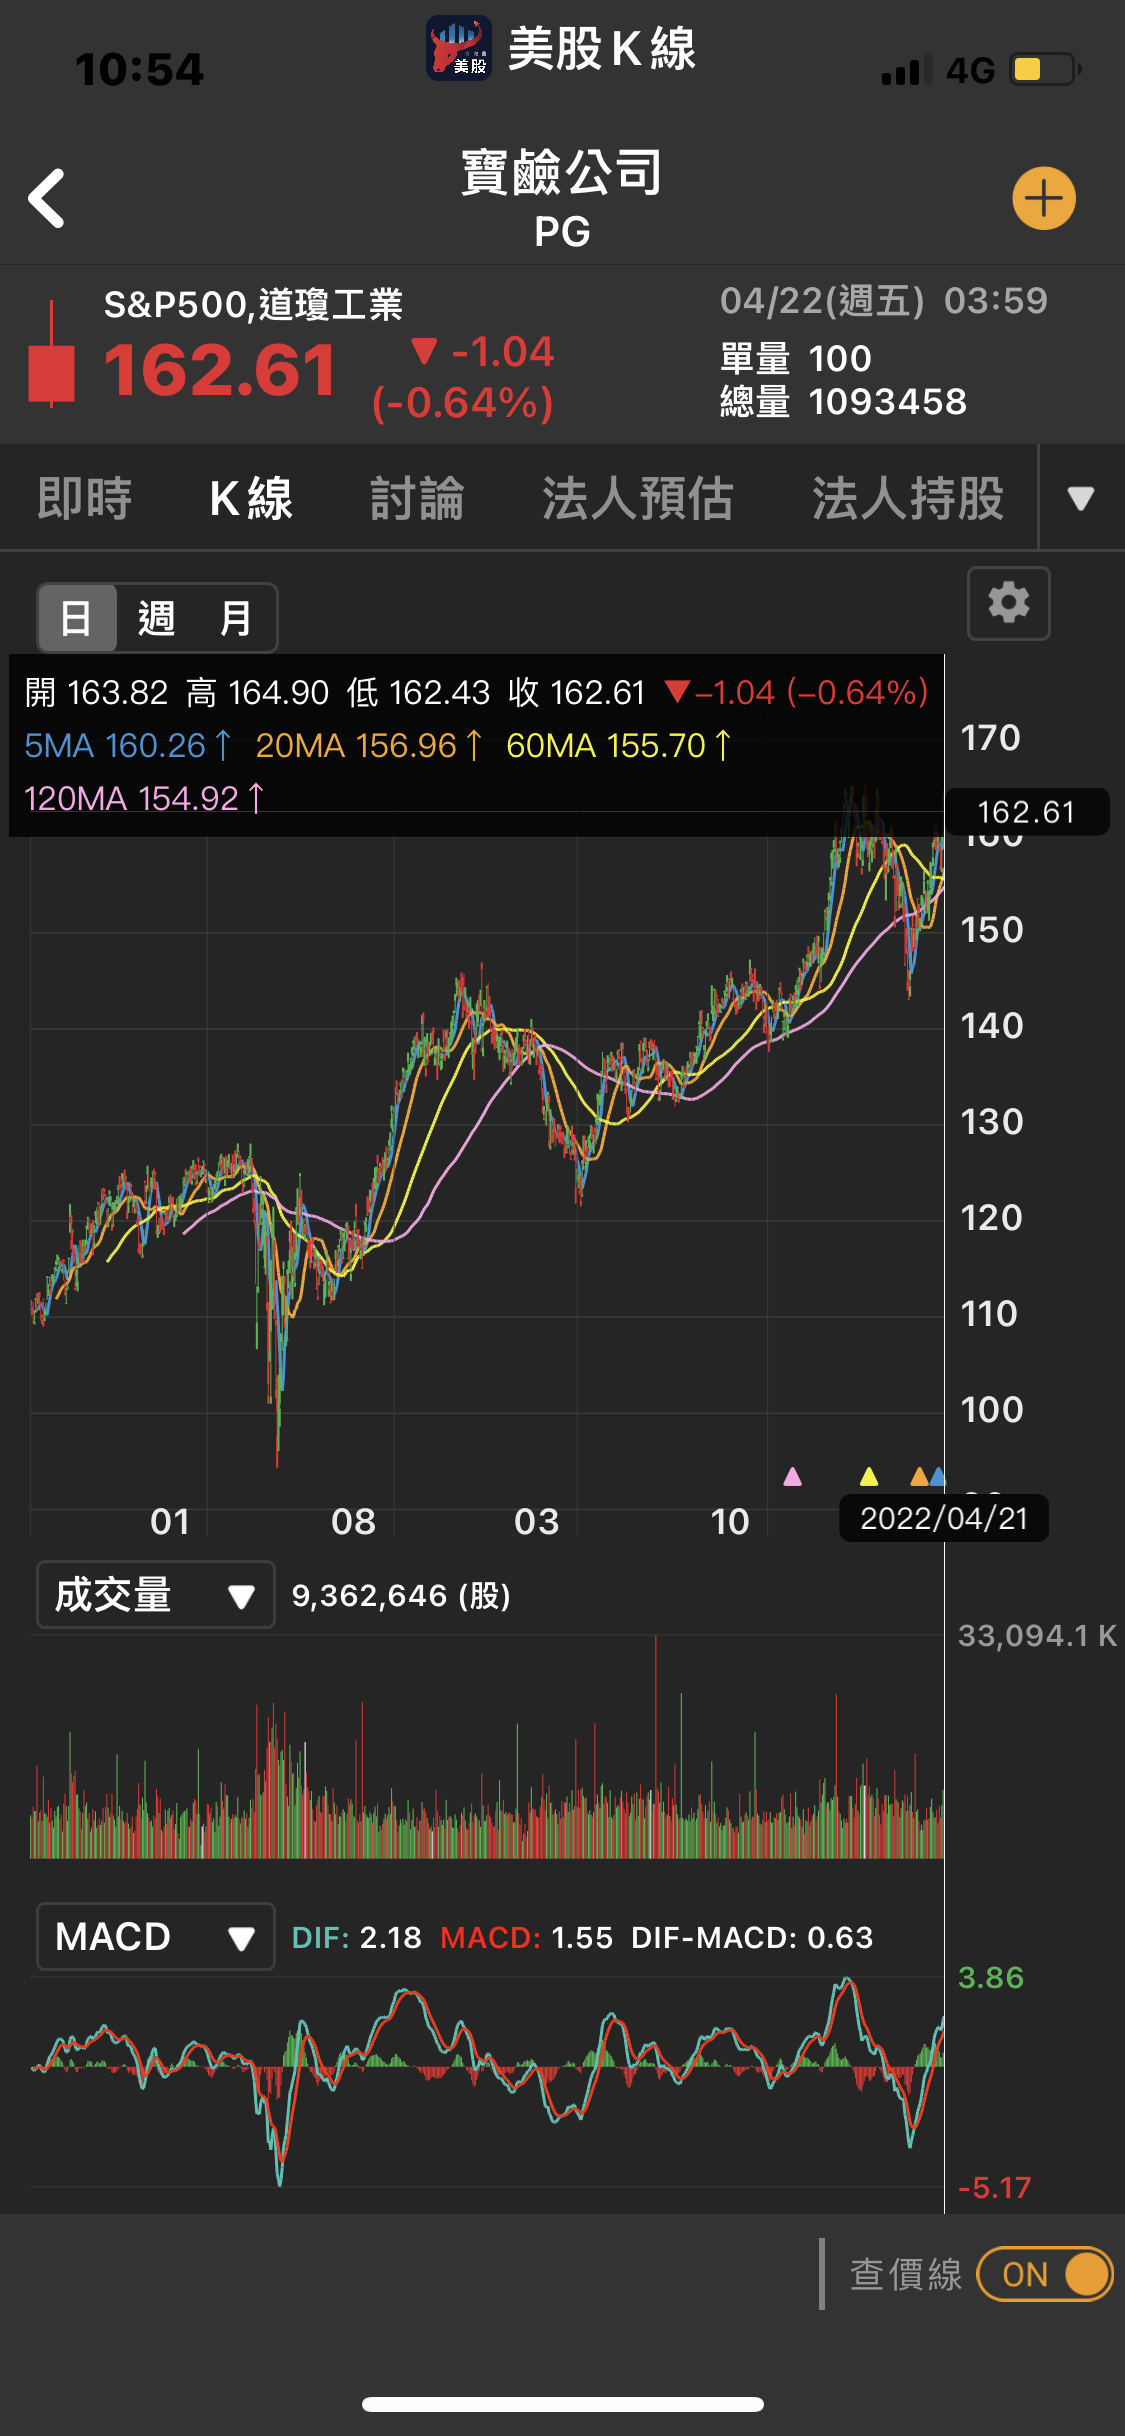The image size is (1125, 2436).
Task: Tap the (-0.64%) percent change under price
Action: [463, 403]
